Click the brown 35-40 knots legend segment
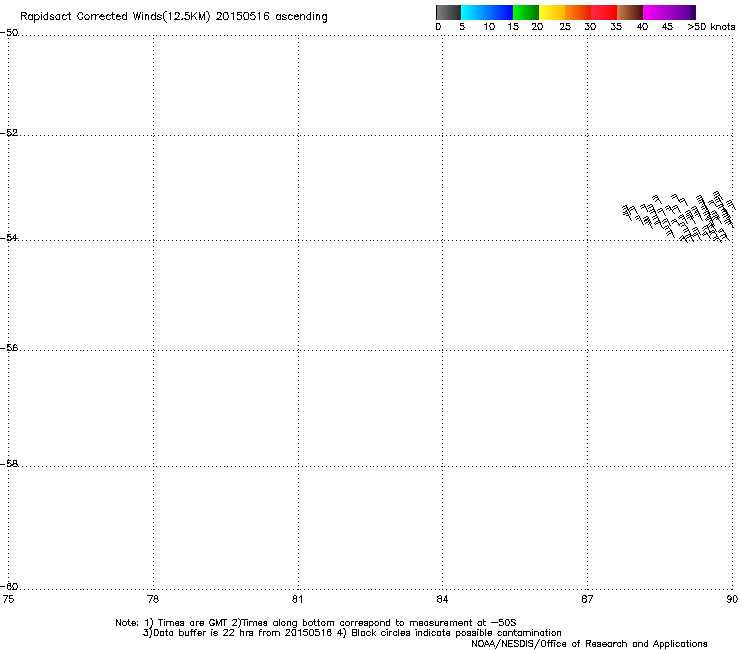The height and width of the screenshot is (650, 740). coord(630,12)
